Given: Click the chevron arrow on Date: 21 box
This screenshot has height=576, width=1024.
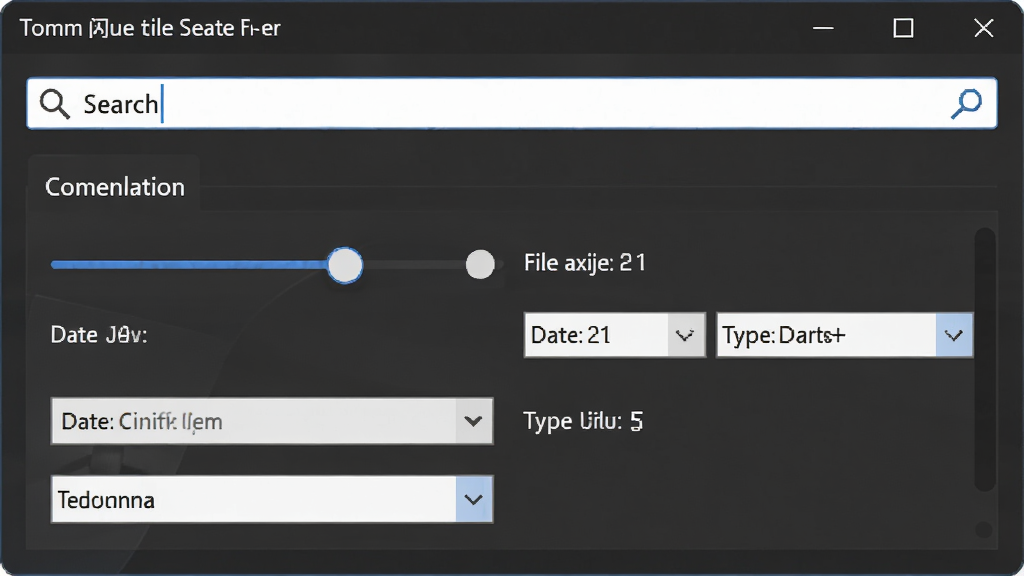Looking at the screenshot, I should 685,335.
